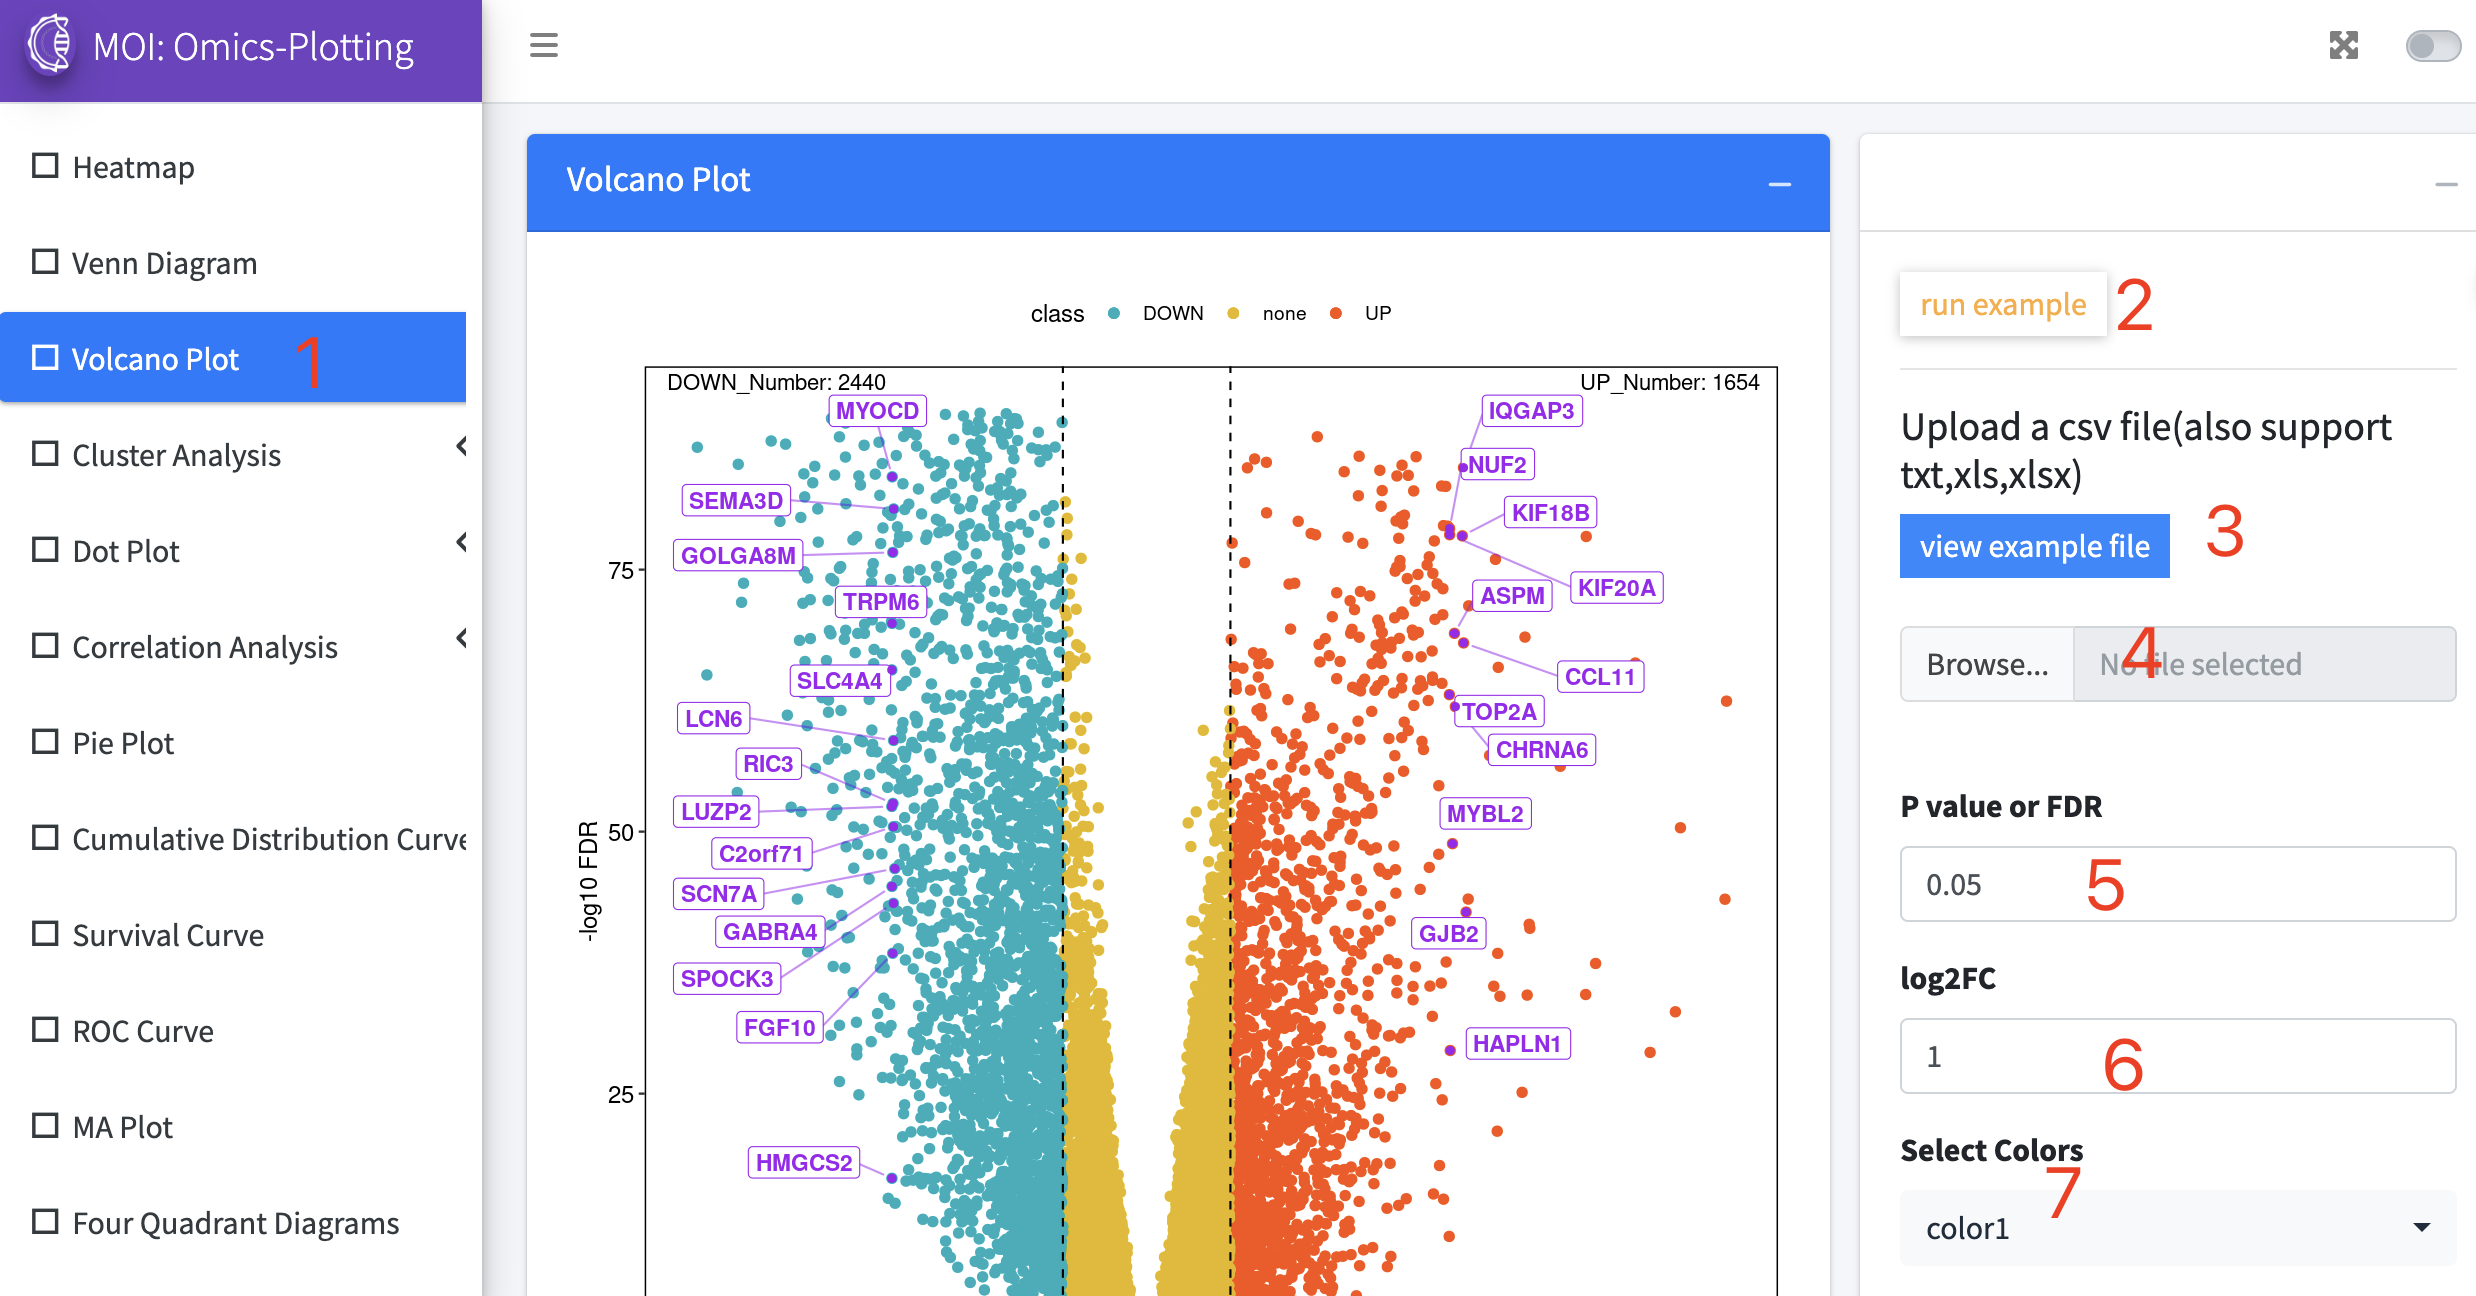Click the CCL11 gene label
The width and height of the screenshot is (2476, 1296).
(1600, 677)
